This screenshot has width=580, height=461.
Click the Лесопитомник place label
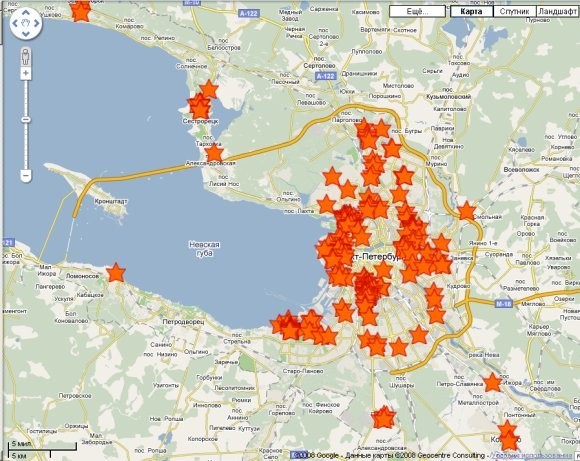235,388
